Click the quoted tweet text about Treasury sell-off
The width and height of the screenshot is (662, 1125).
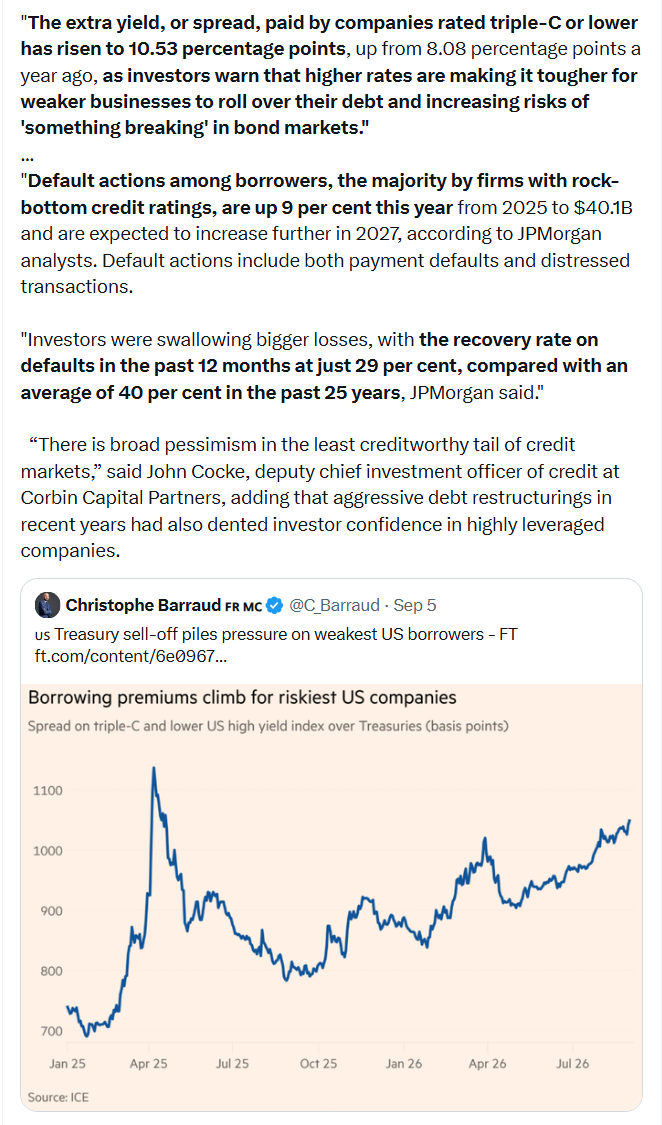276,634
